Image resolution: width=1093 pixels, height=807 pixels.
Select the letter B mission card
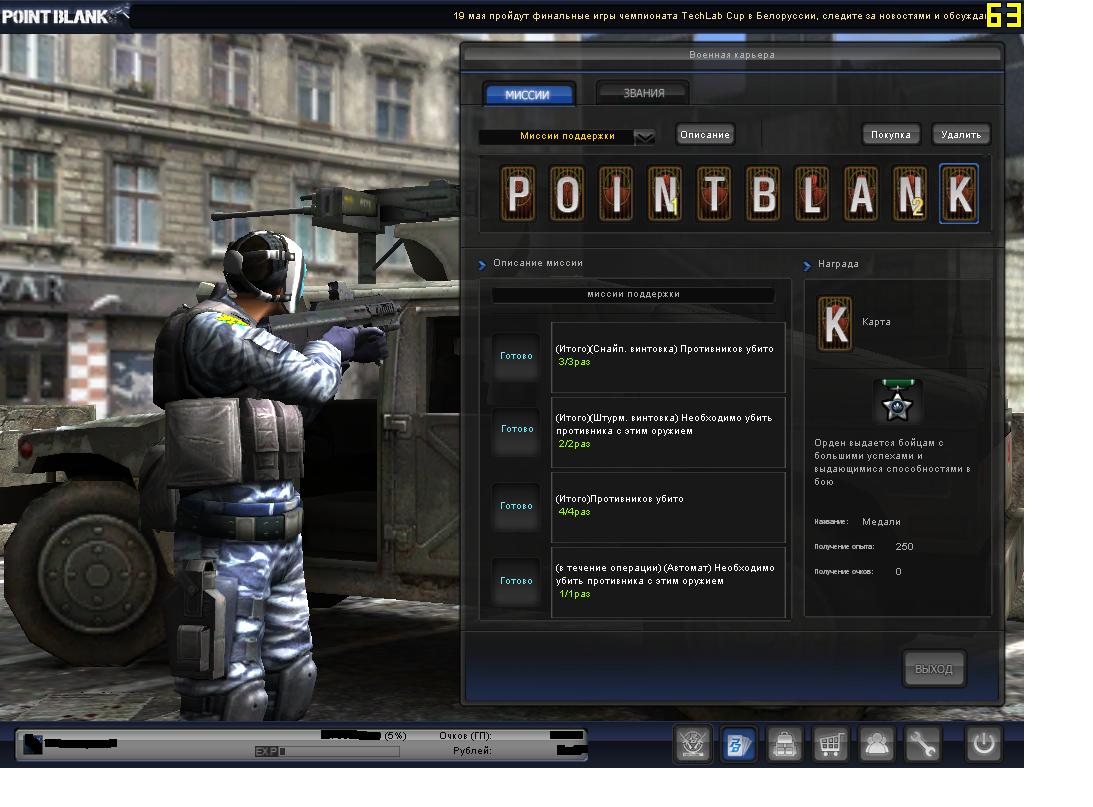763,193
